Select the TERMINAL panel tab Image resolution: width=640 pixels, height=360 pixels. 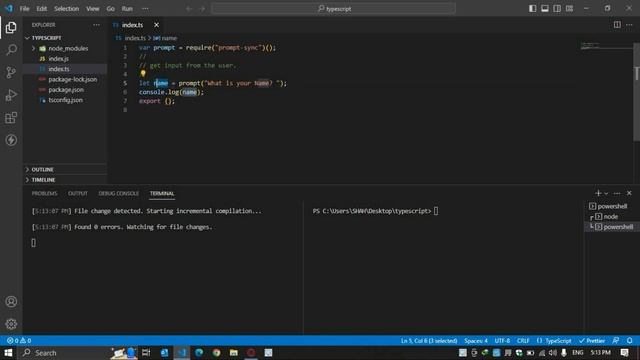(162, 193)
